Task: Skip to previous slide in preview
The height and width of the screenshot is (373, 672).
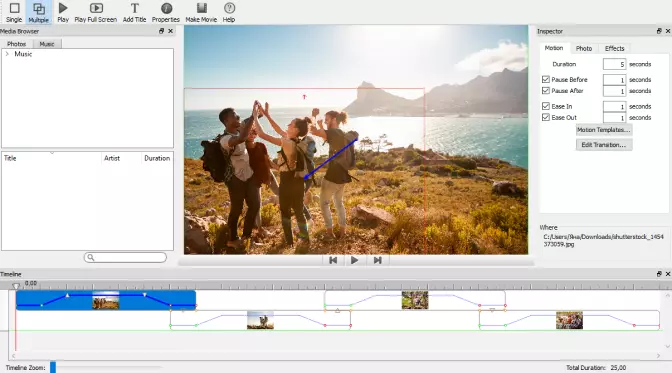Action: (x=333, y=260)
